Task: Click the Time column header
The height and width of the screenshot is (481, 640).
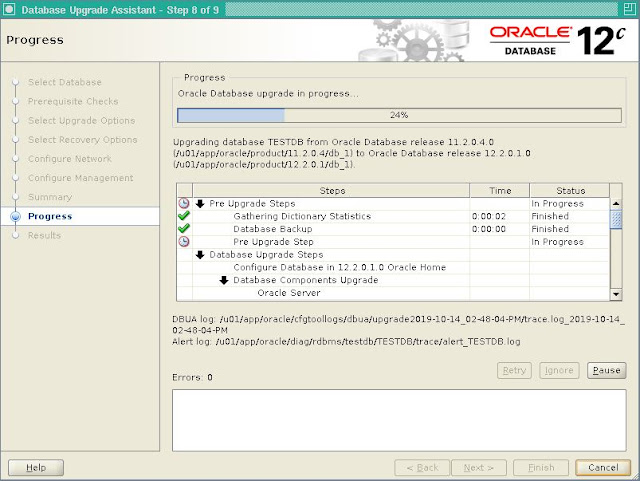Action: coord(500,191)
